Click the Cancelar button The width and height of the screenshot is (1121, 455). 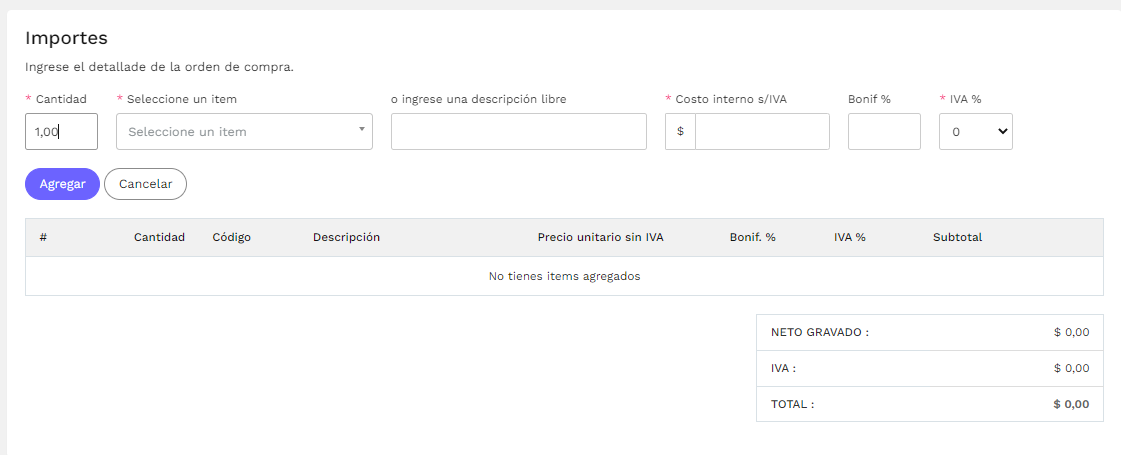coord(145,184)
